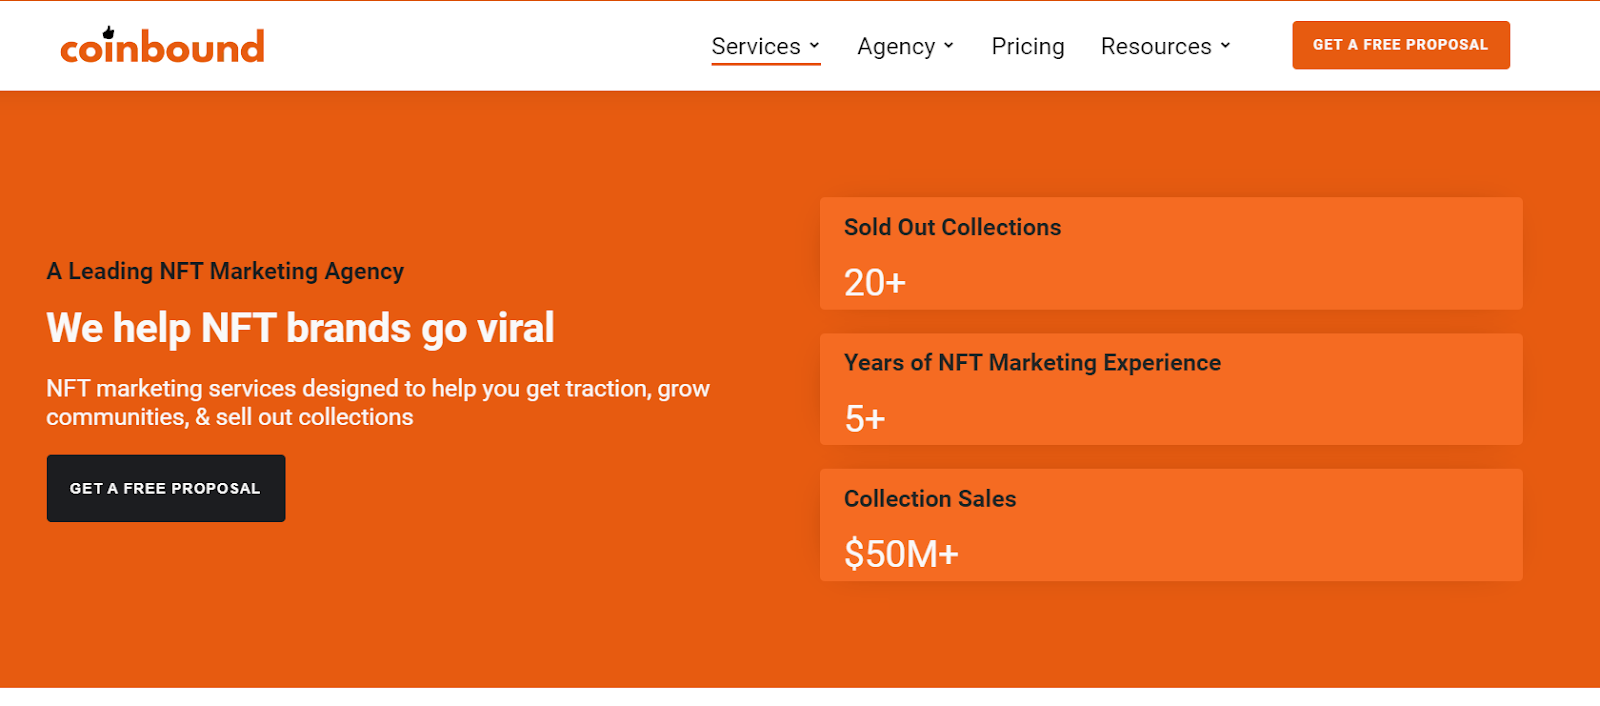Click the 'We help NFT brands go viral' headline
Viewport: 1600px width, 706px height.
click(300, 328)
